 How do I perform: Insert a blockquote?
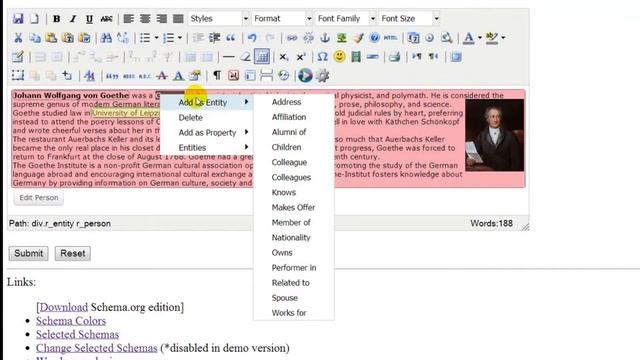pyautogui.click(x=231, y=38)
